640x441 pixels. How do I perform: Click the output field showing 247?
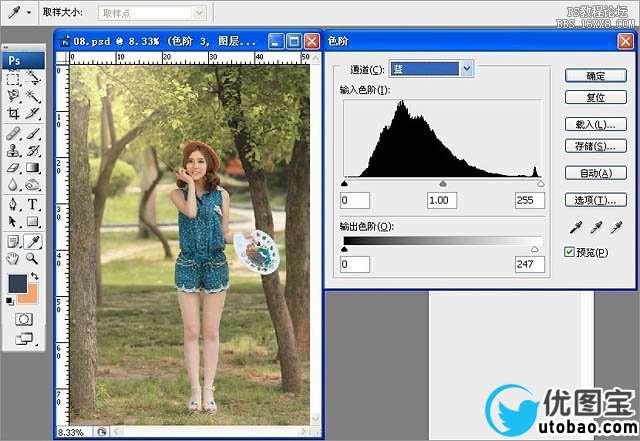click(x=529, y=264)
